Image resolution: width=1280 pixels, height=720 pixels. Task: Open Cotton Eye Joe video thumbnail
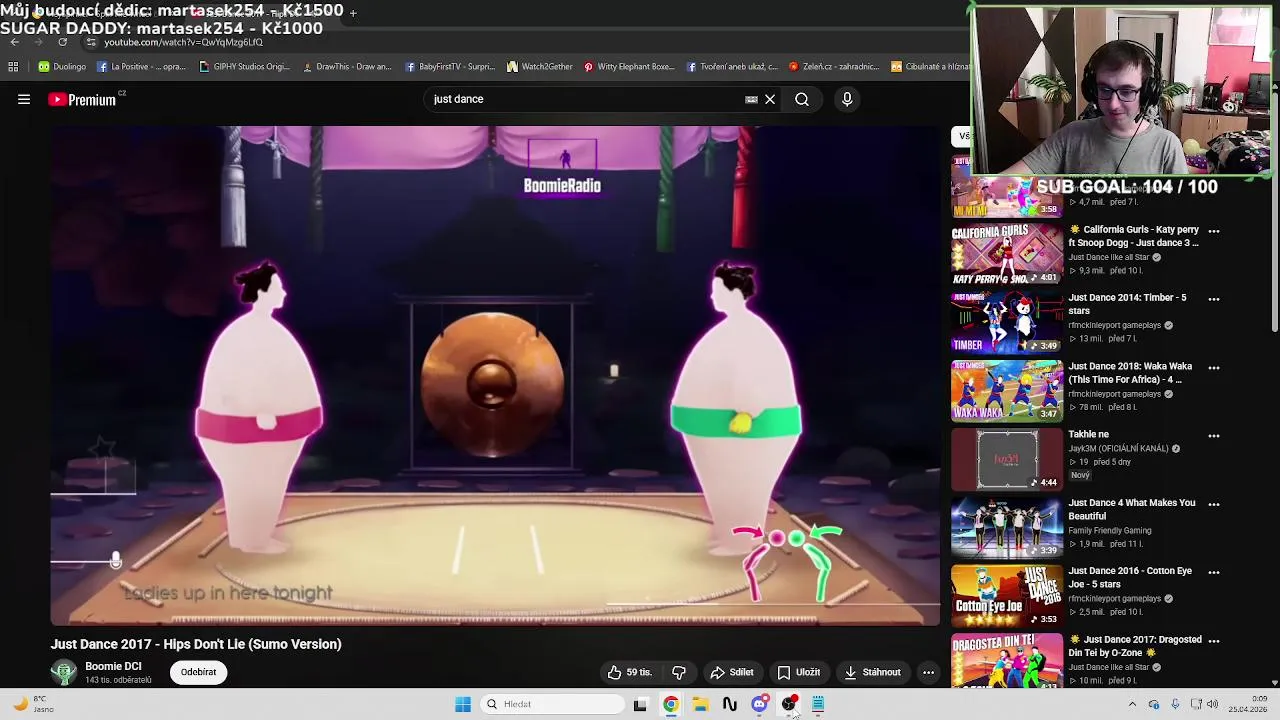pyautogui.click(x=1007, y=595)
